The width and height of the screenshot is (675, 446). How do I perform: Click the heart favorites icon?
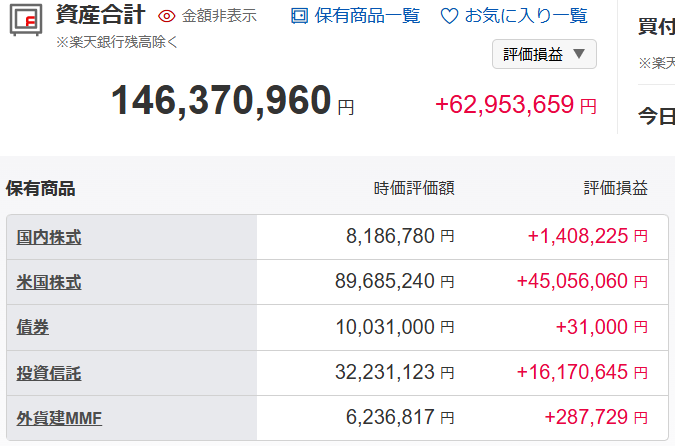pyautogui.click(x=449, y=16)
